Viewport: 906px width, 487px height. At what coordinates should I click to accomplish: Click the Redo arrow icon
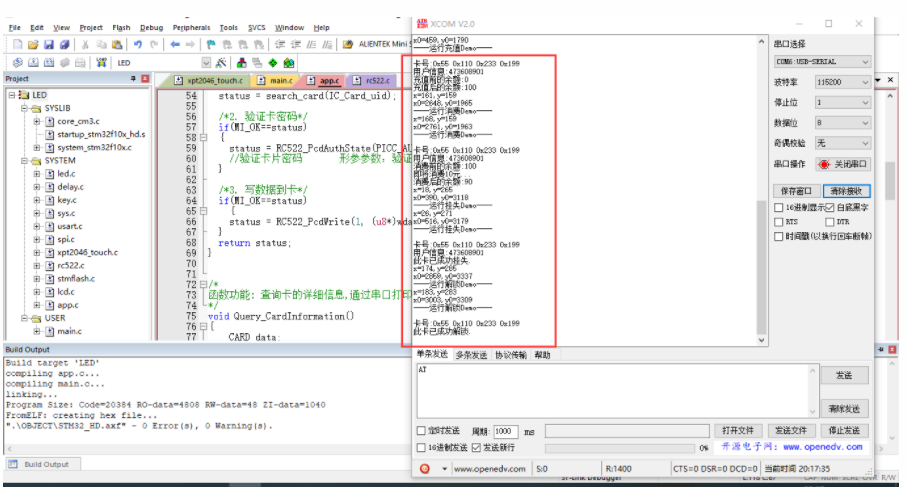tap(154, 44)
